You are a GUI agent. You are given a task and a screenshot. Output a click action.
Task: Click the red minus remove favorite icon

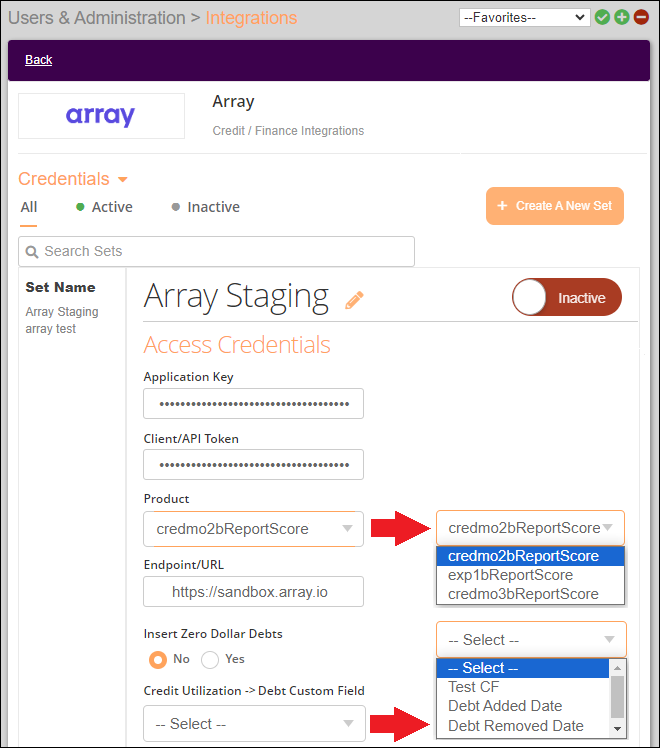click(641, 18)
